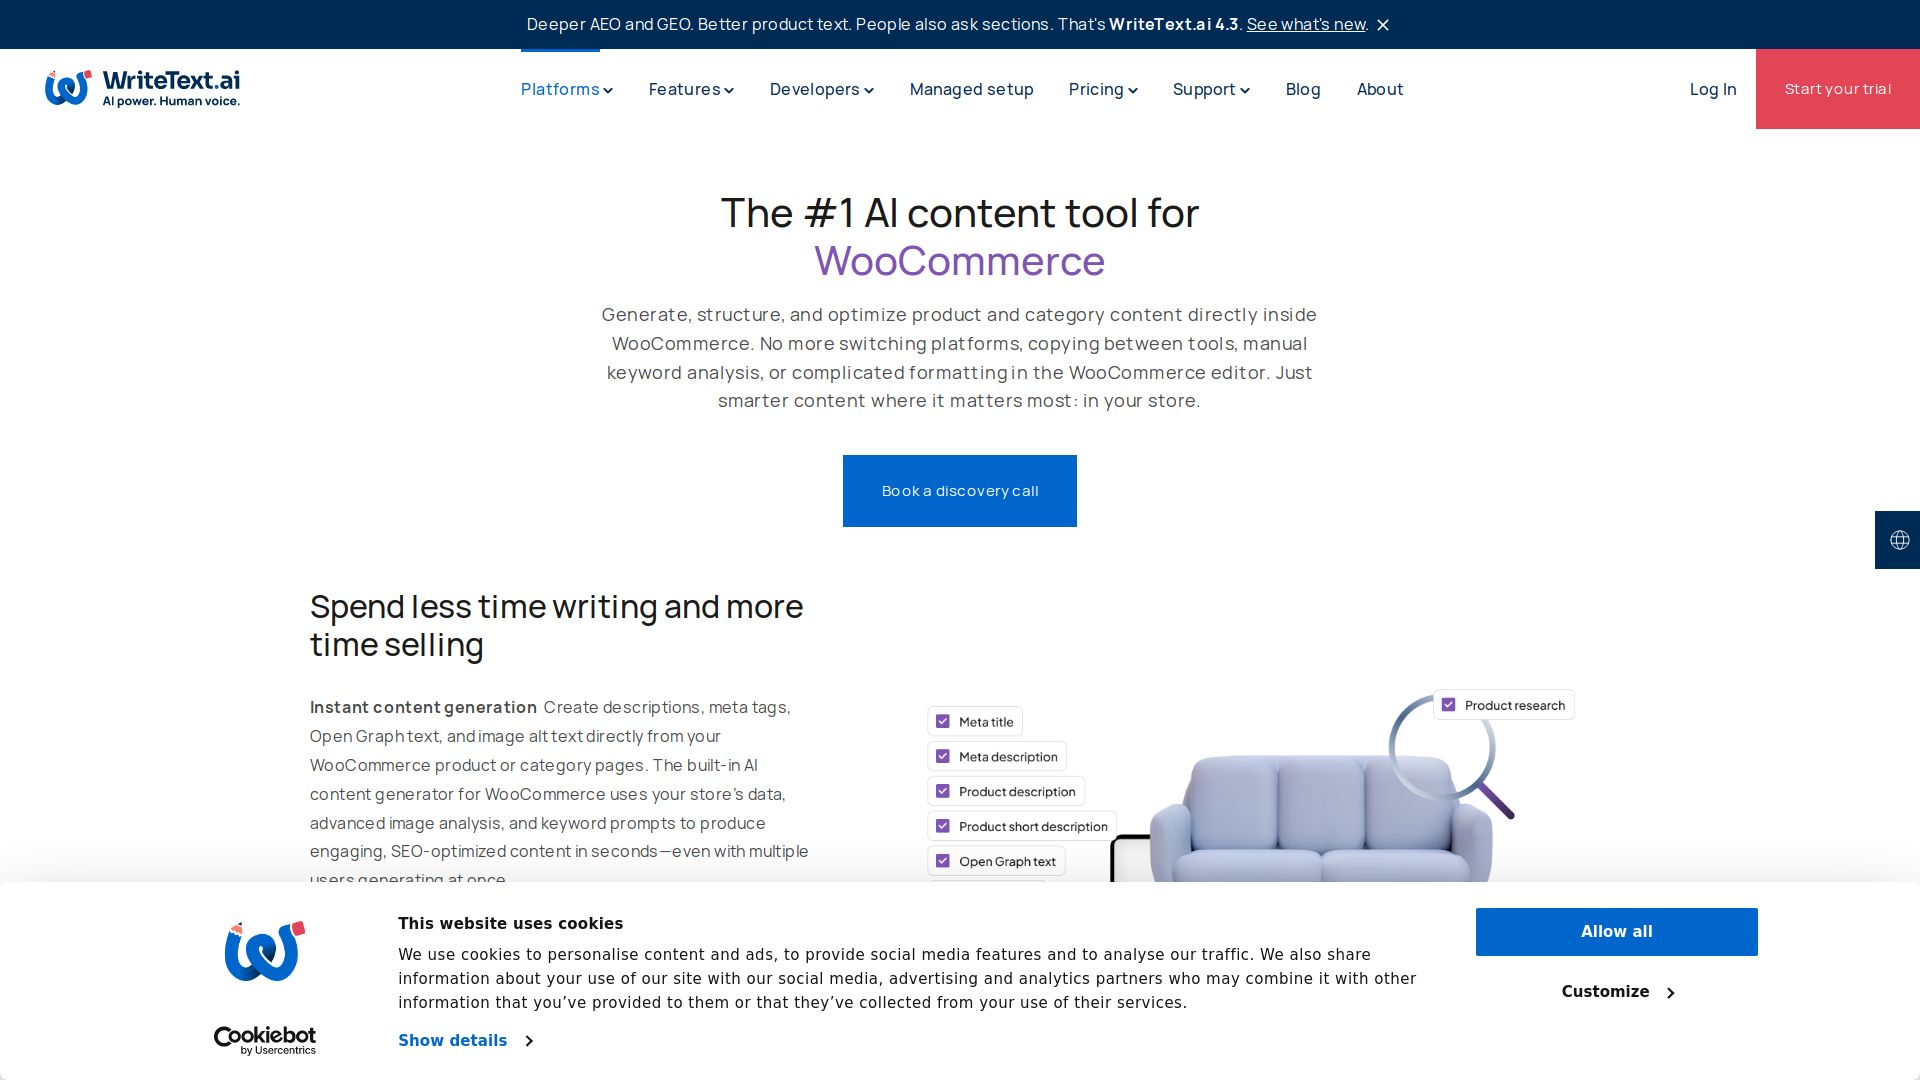Click the Show details chevron arrow
Screen dimensions: 1920x1080
528,1040
